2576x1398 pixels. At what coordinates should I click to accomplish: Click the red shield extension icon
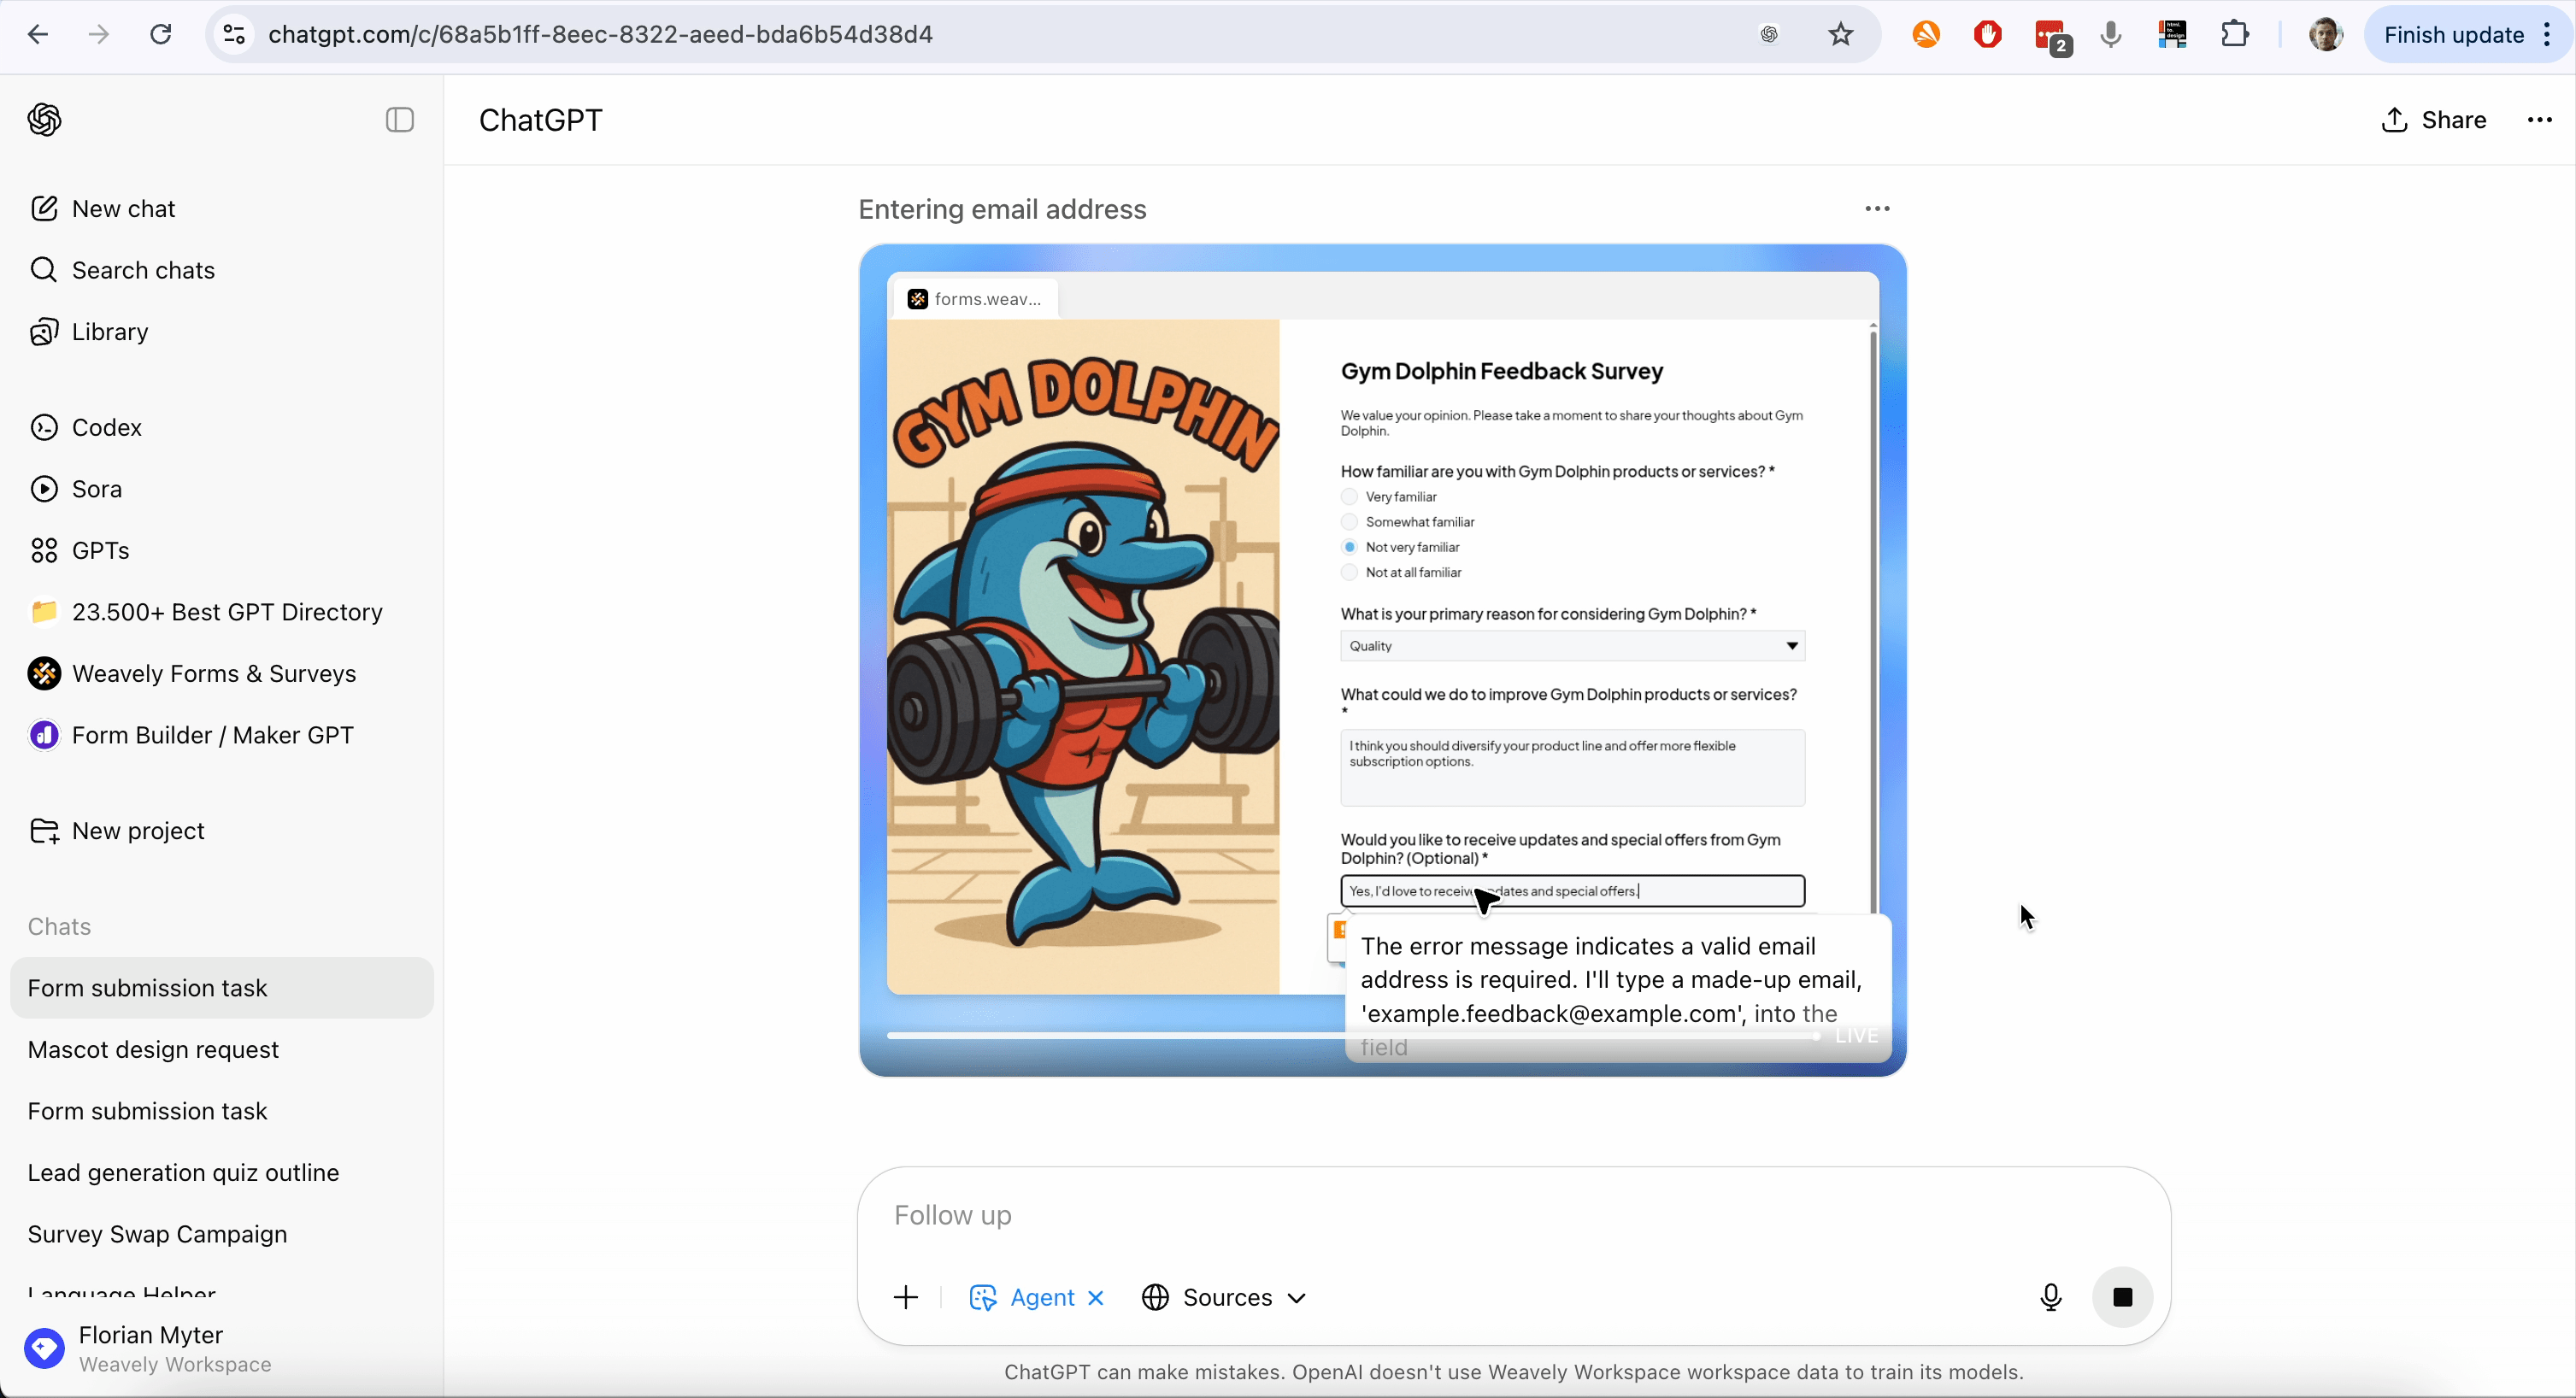(1988, 35)
